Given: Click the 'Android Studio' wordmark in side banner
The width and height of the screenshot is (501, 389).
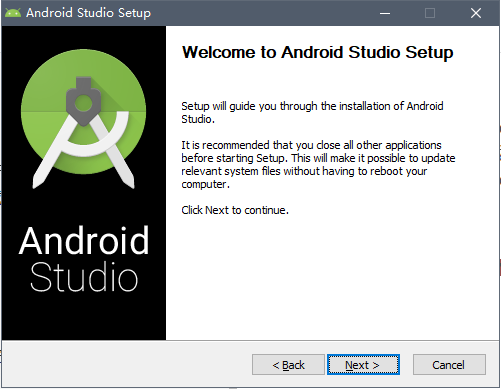Looking at the screenshot, I should click(84, 259).
